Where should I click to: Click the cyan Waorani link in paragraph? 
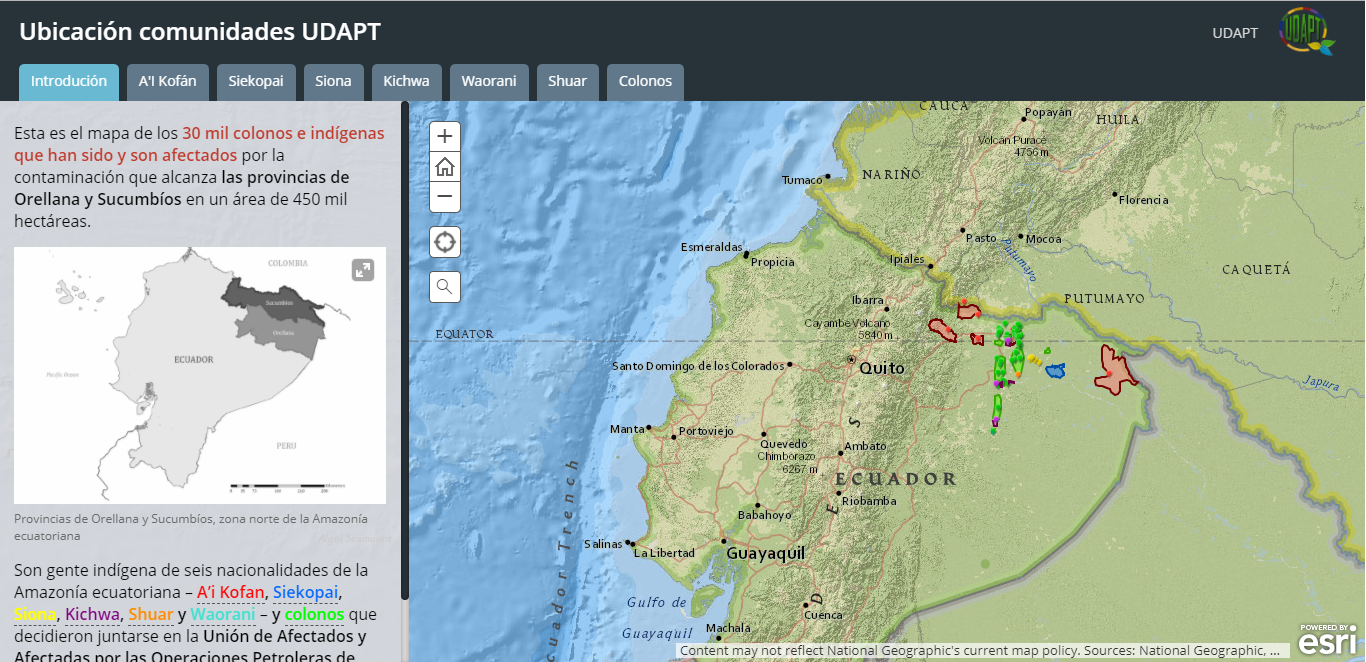coord(223,614)
